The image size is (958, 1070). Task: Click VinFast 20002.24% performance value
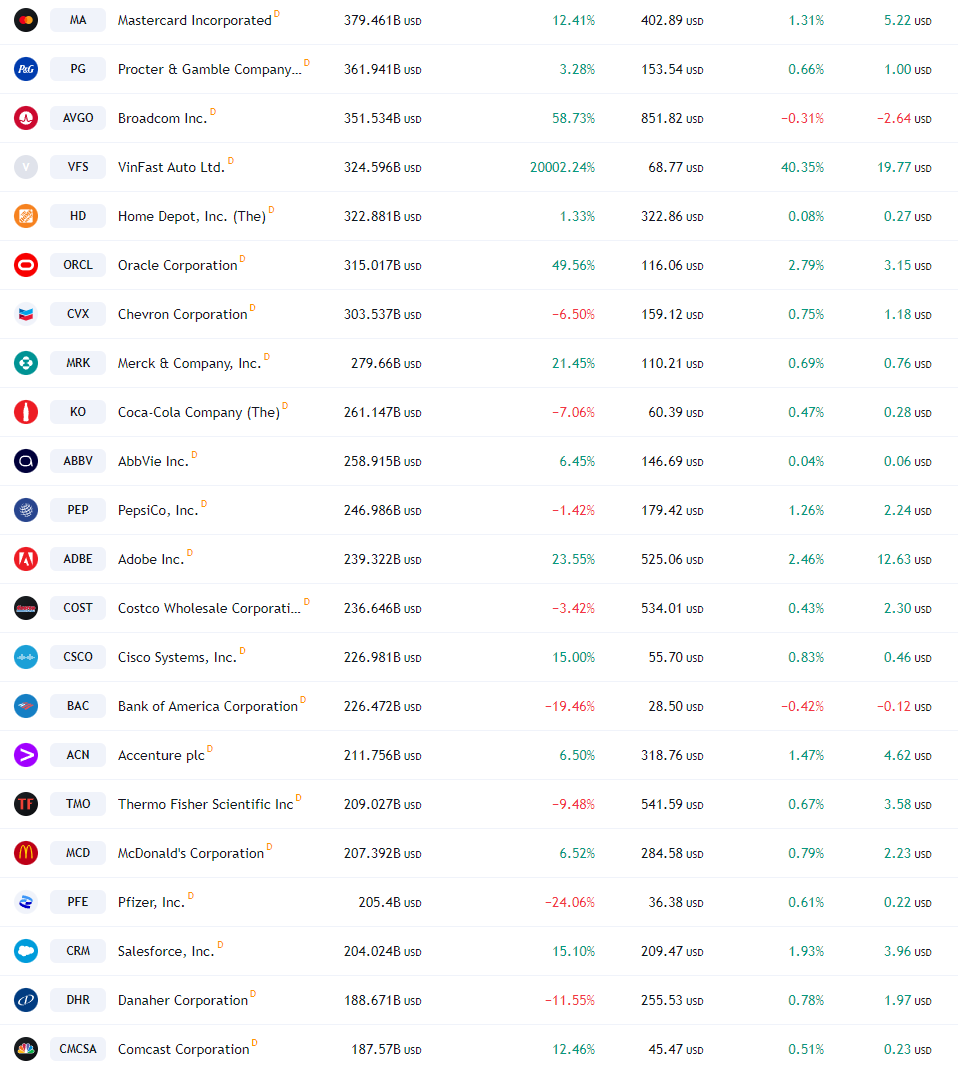point(562,167)
